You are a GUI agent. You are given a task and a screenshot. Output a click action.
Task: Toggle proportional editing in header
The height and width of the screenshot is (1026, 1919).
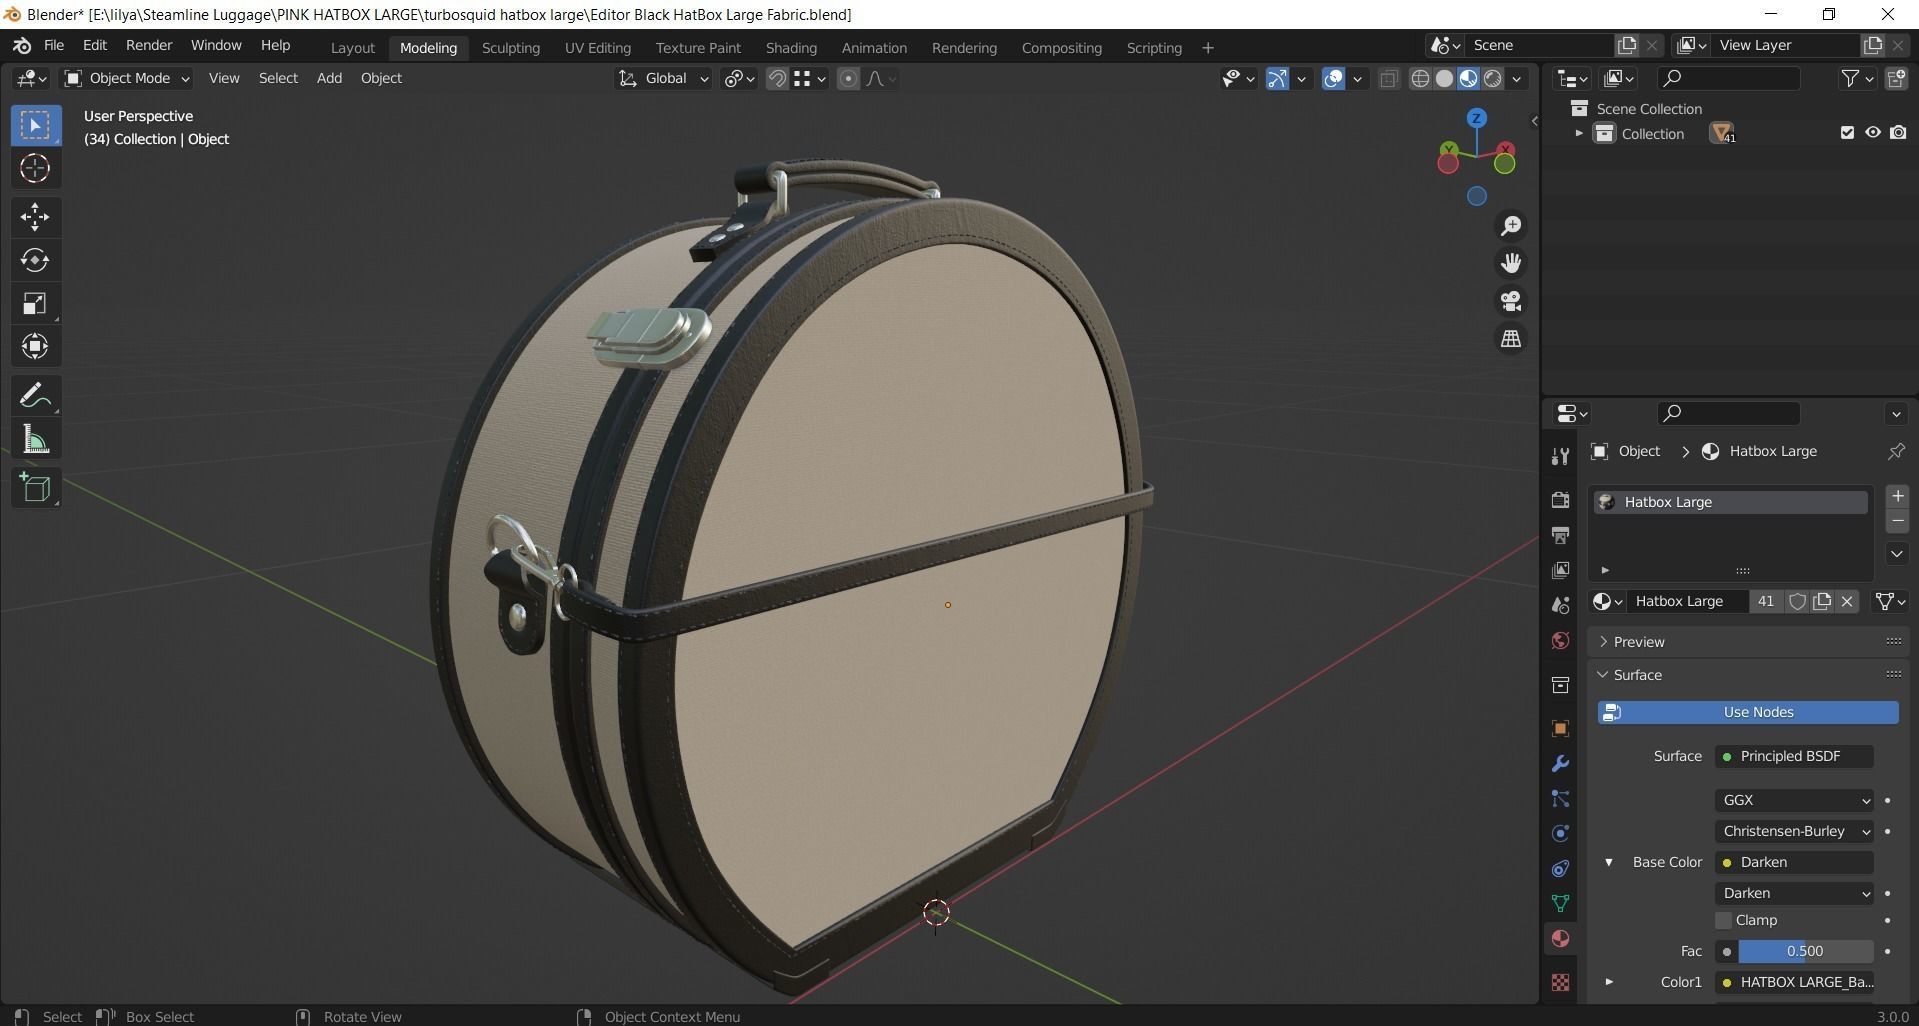(848, 78)
